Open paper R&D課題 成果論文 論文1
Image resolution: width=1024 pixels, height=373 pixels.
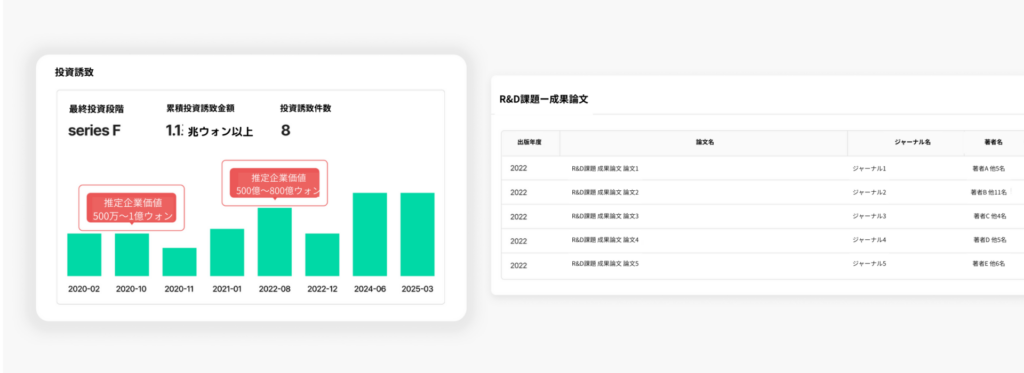pyautogui.click(x=605, y=169)
